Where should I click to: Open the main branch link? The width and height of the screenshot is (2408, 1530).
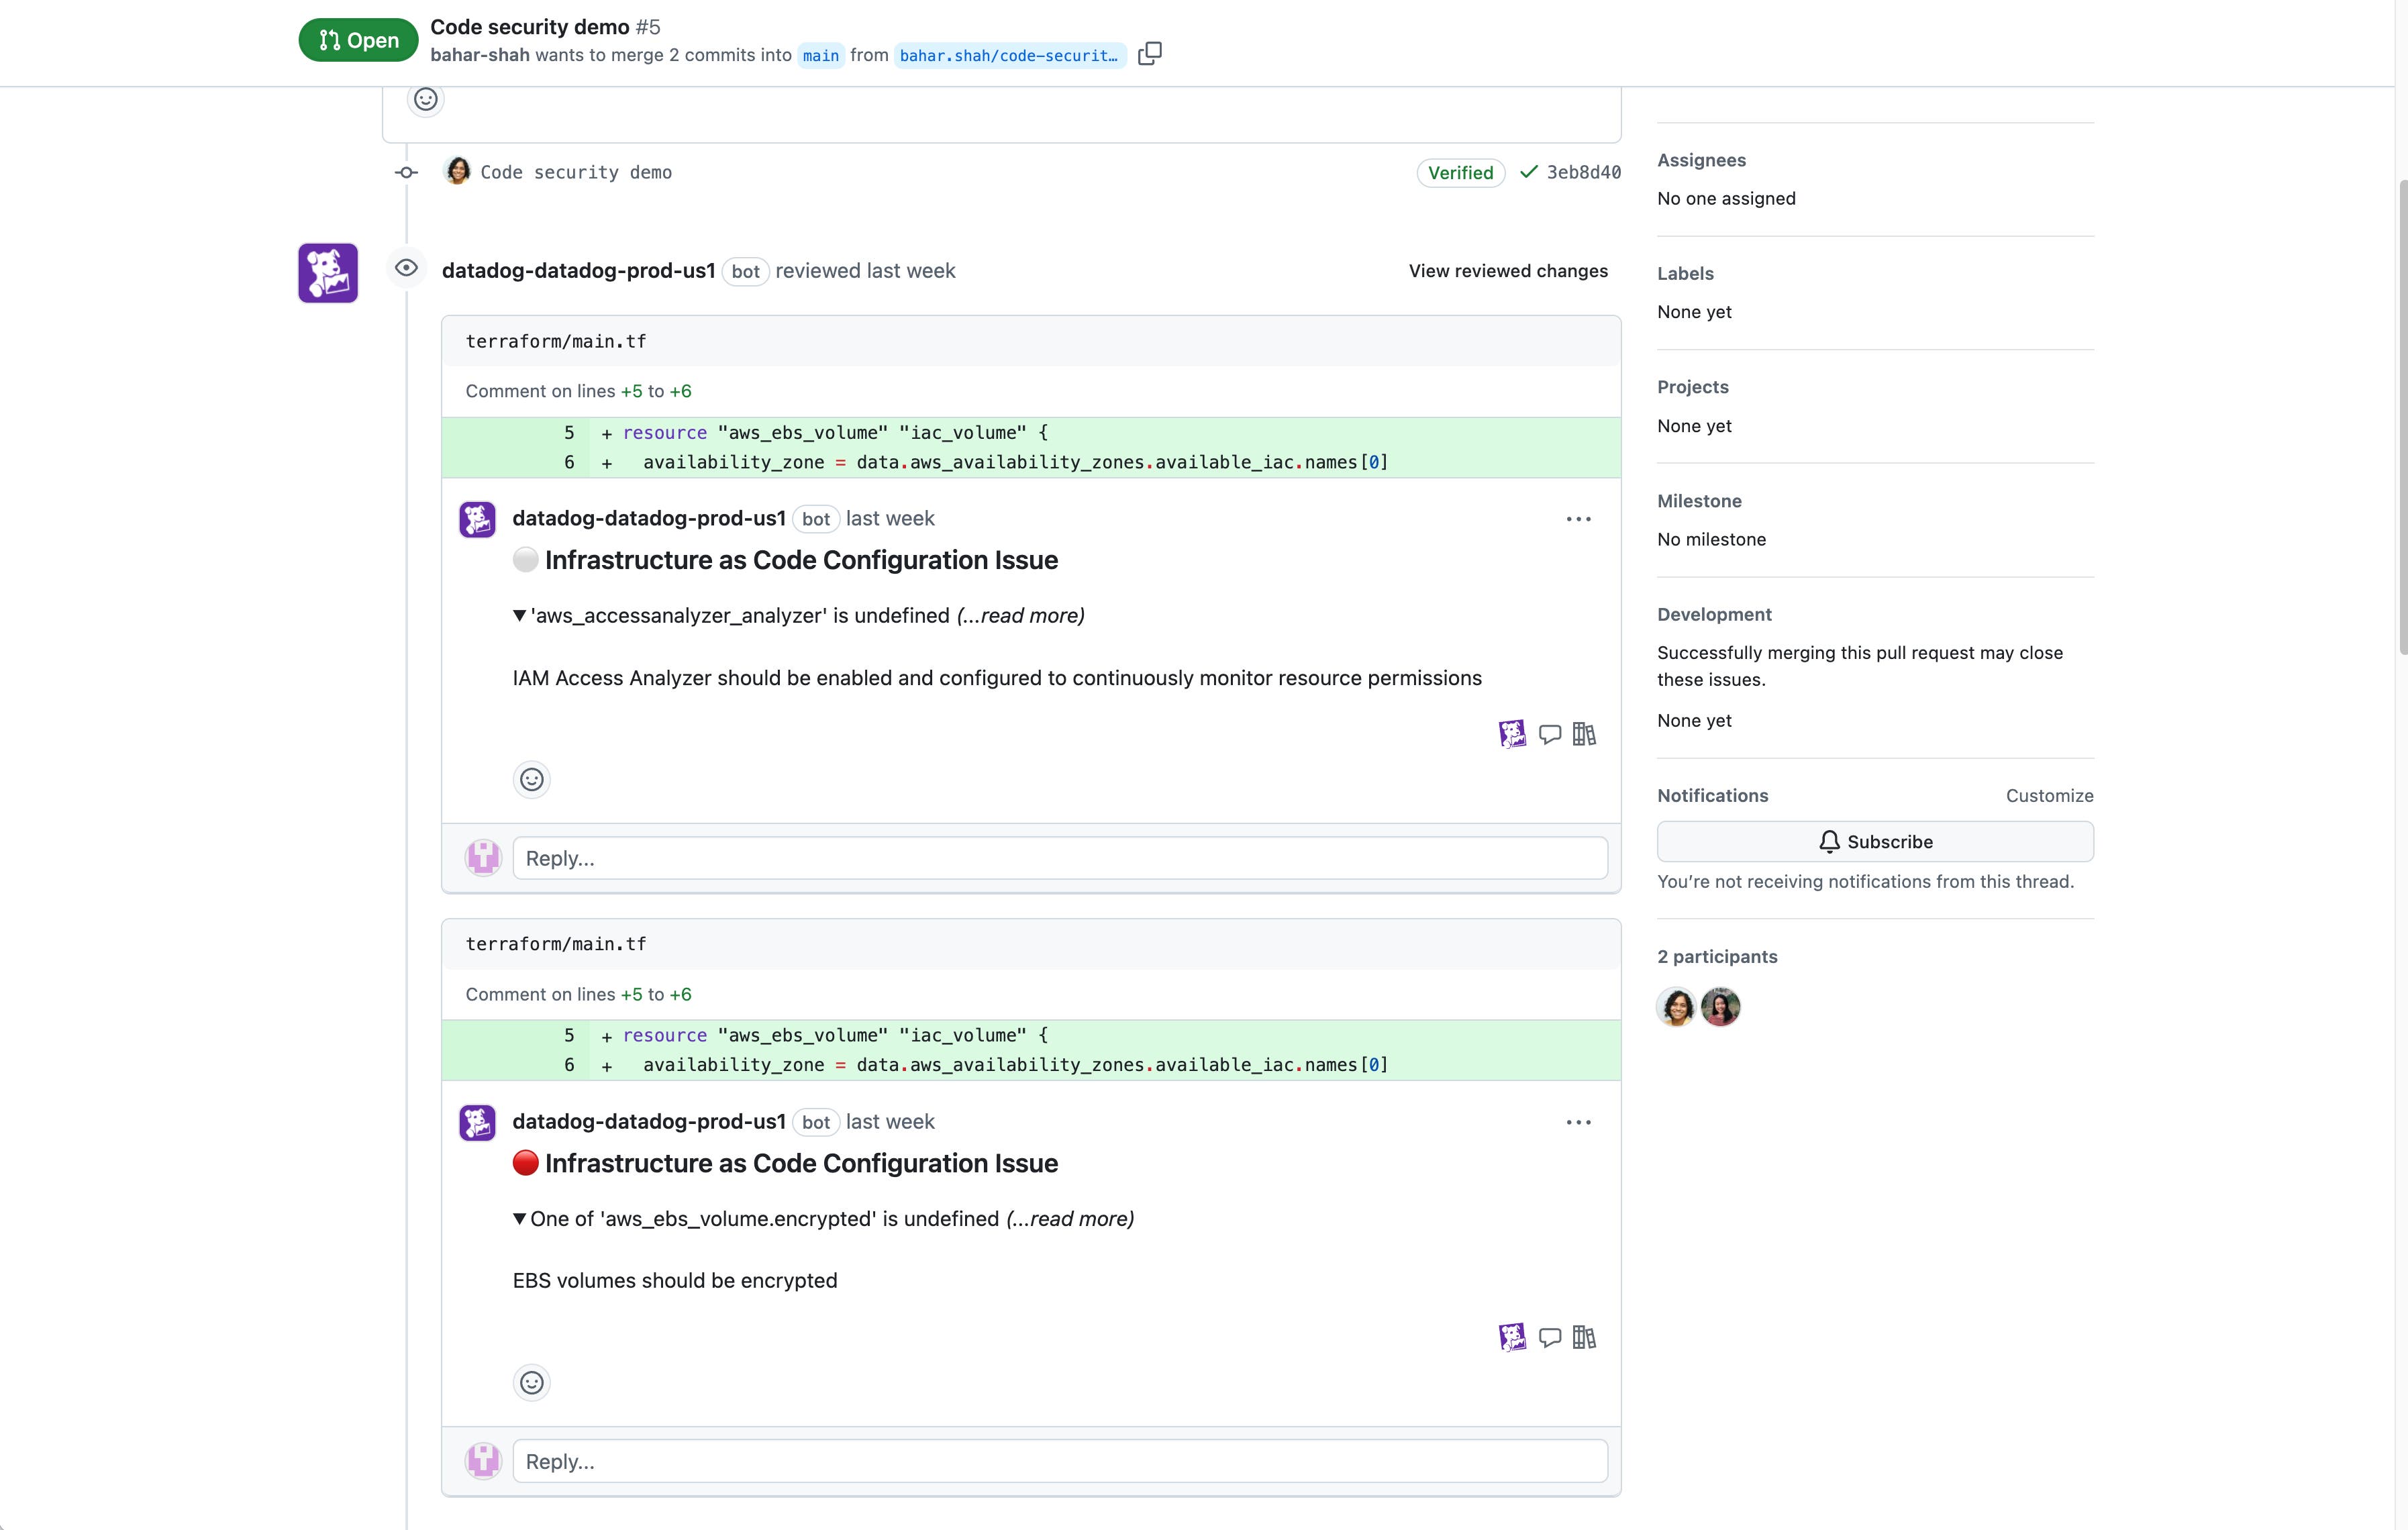820,56
